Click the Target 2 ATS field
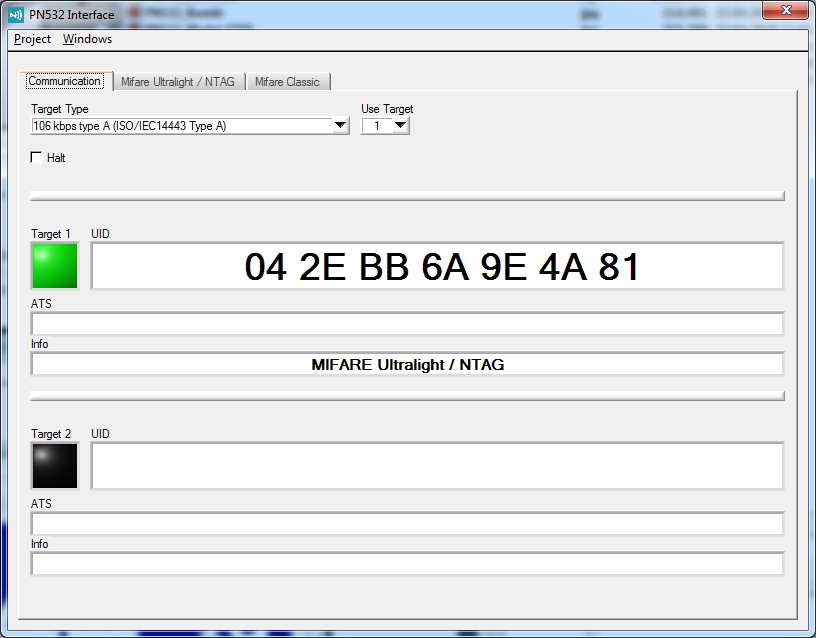This screenshot has width=816, height=638. (407, 524)
